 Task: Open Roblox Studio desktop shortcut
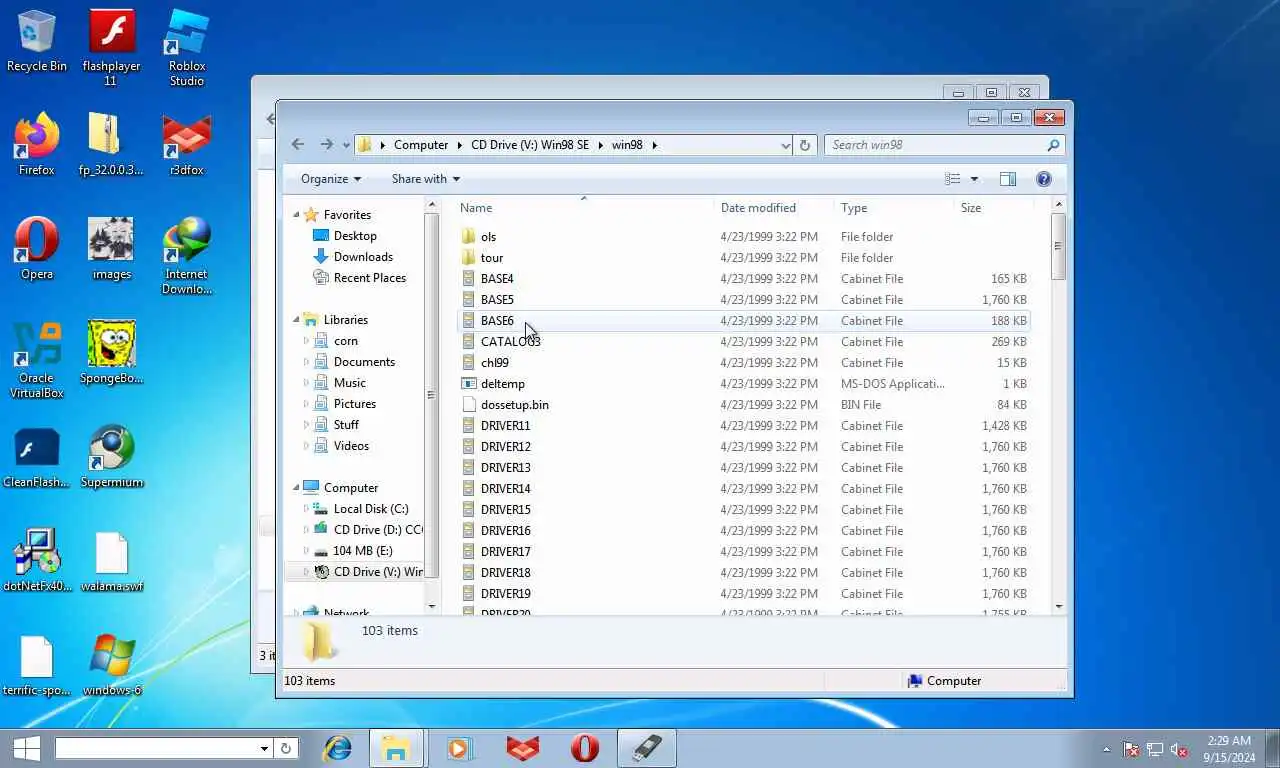pyautogui.click(x=186, y=47)
